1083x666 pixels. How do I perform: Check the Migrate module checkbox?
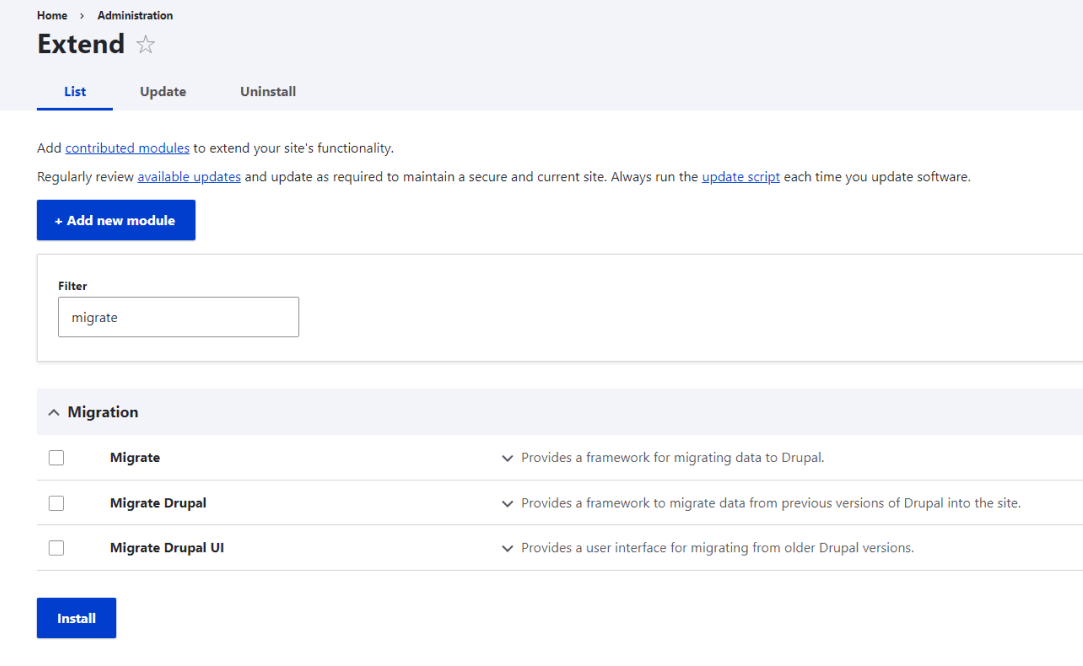[56, 458]
